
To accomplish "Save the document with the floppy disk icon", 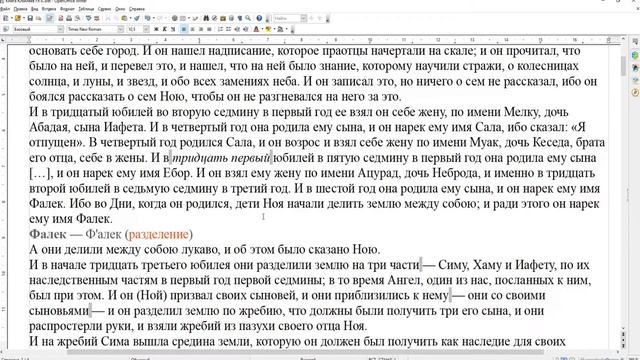I will click(x=30, y=18).
